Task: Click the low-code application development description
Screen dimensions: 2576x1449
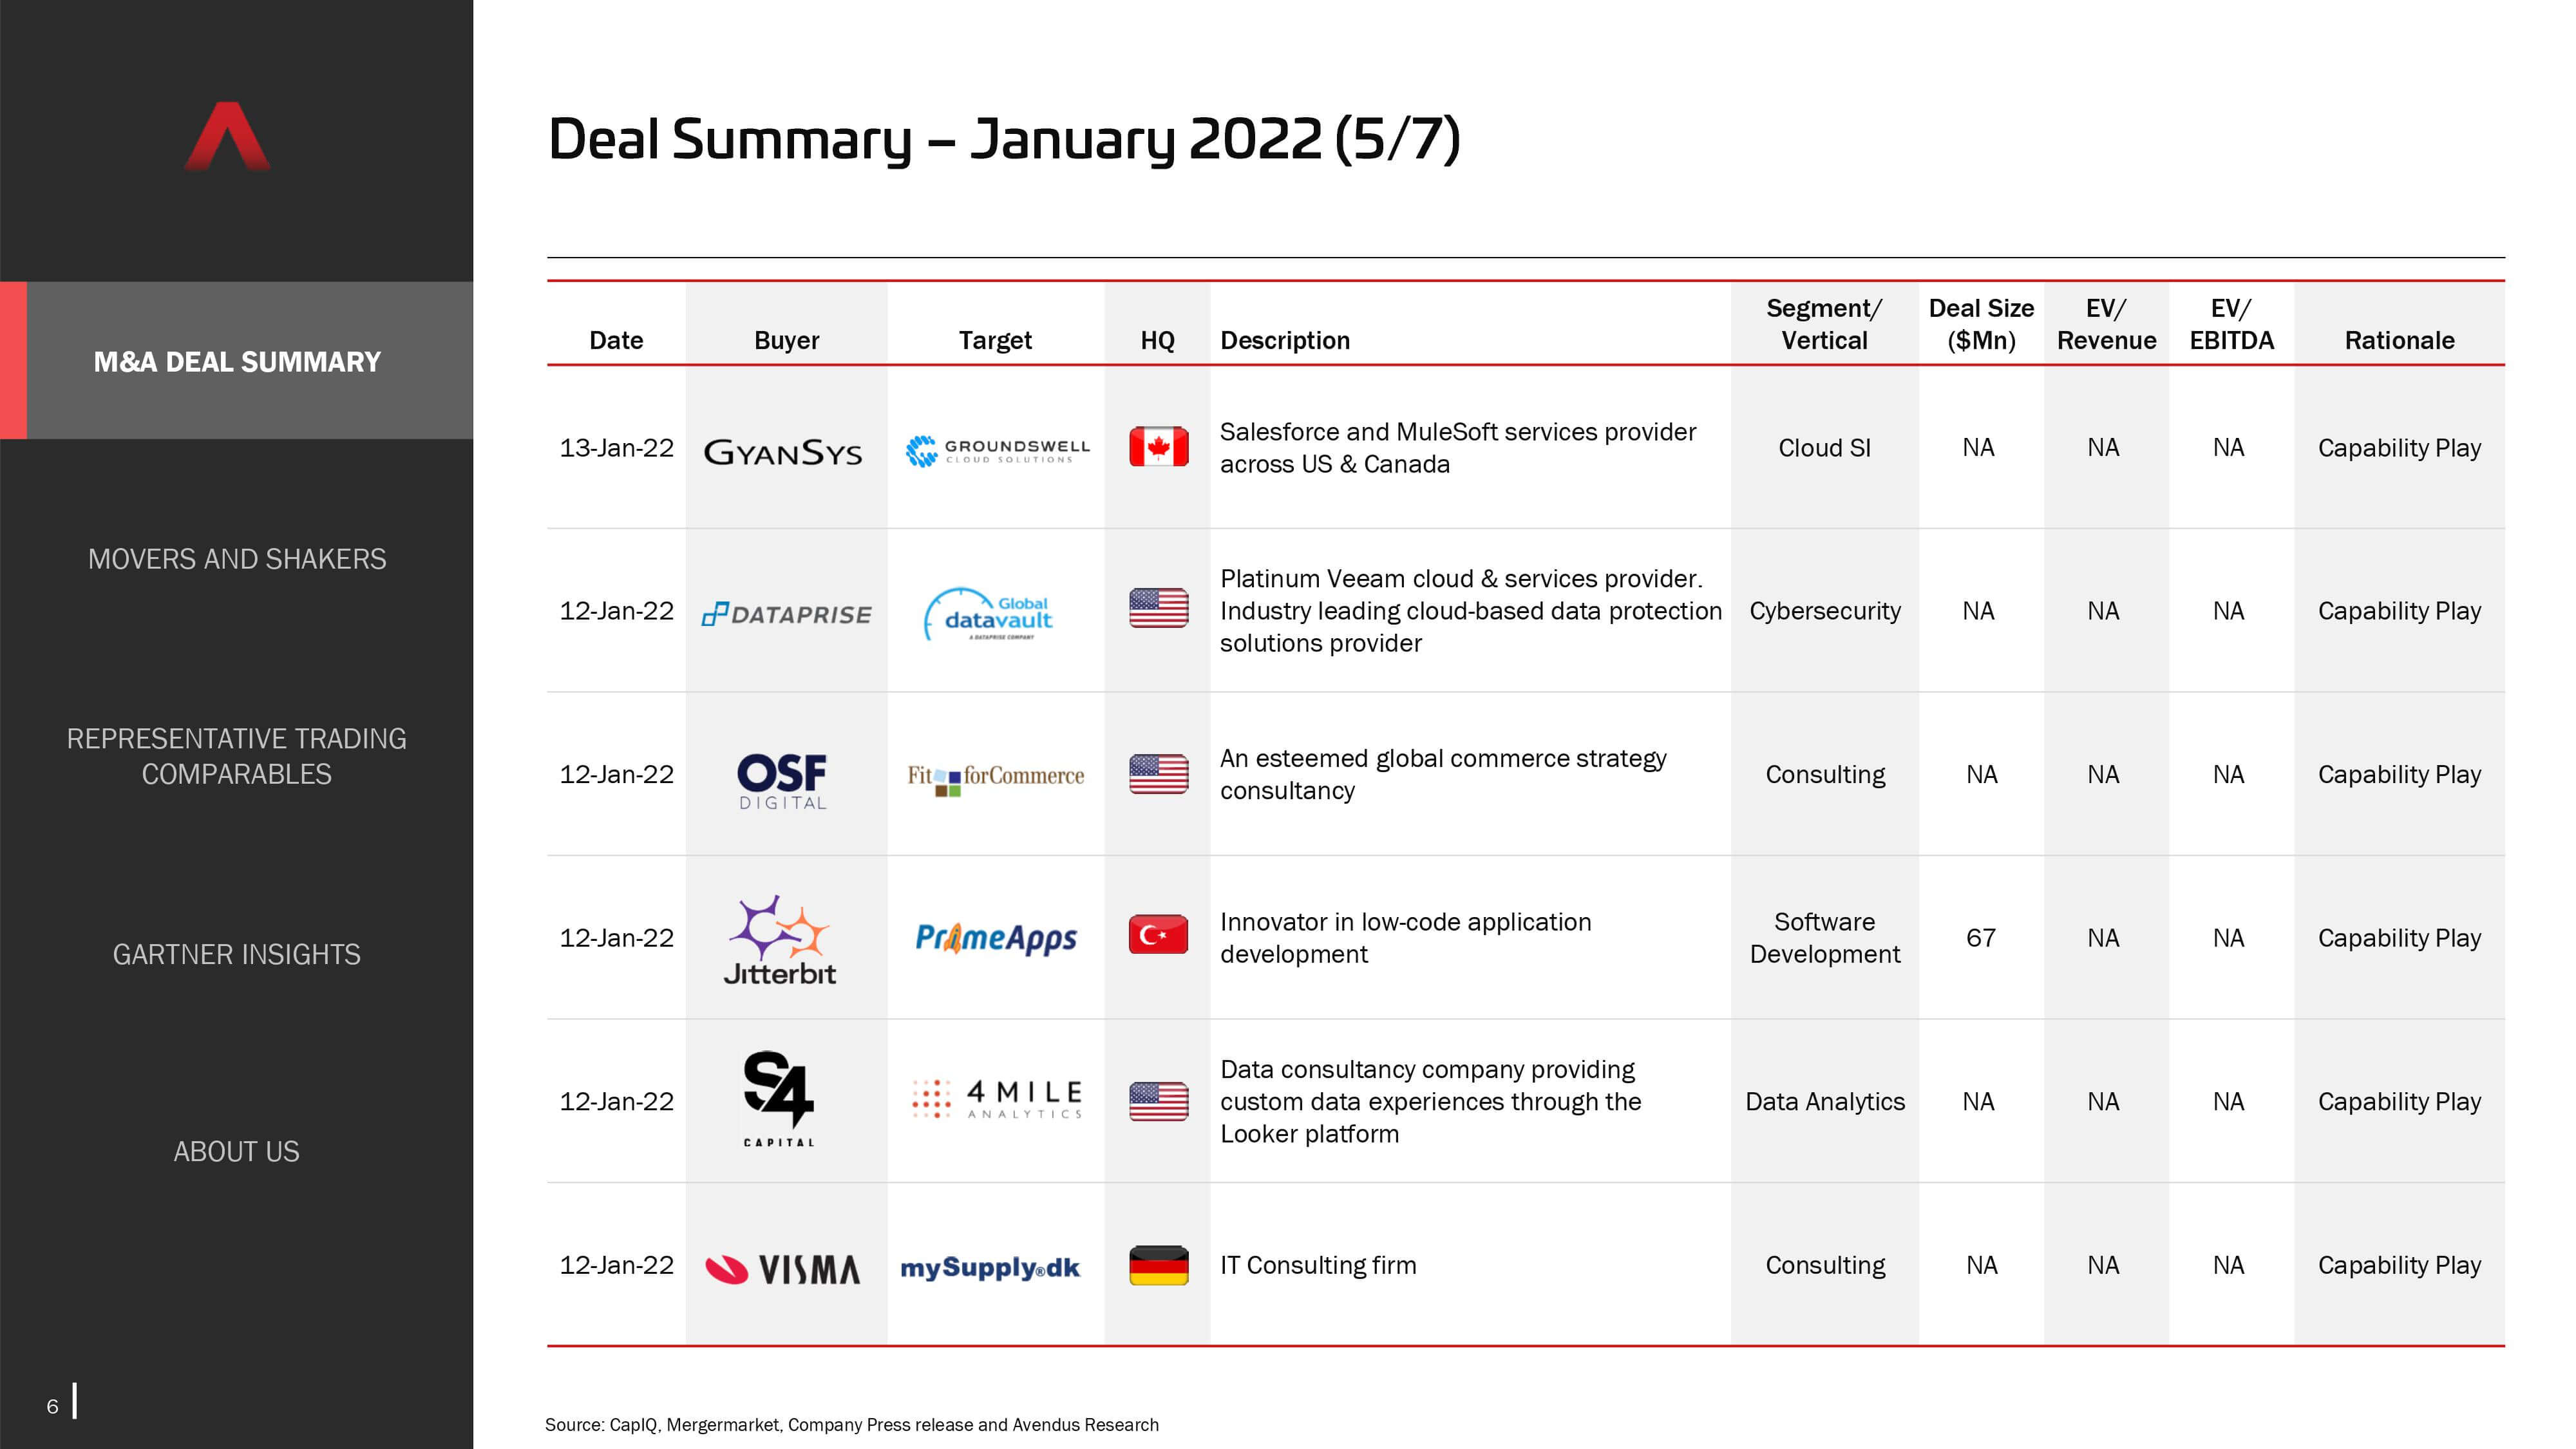Action: [x=1405, y=937]
